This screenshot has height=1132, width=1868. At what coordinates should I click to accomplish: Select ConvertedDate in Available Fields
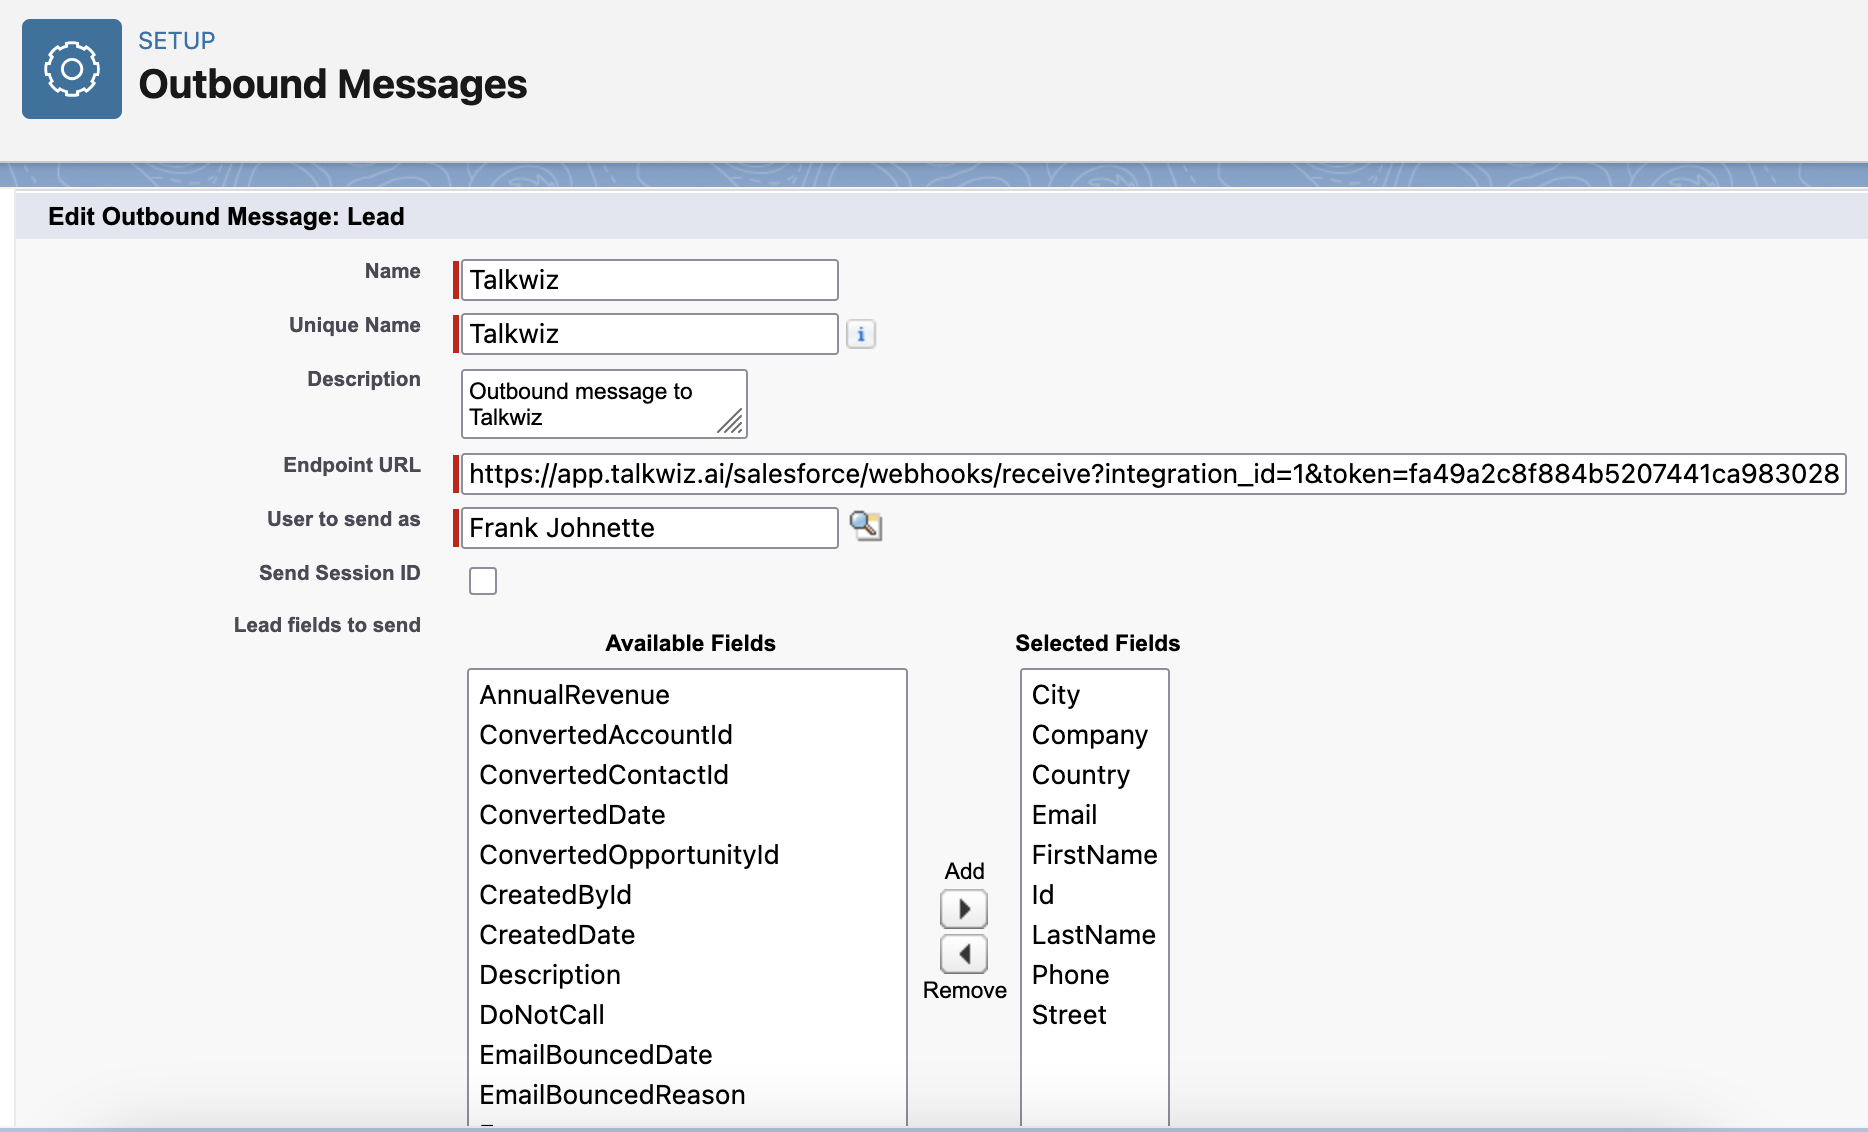click(687, 815)
